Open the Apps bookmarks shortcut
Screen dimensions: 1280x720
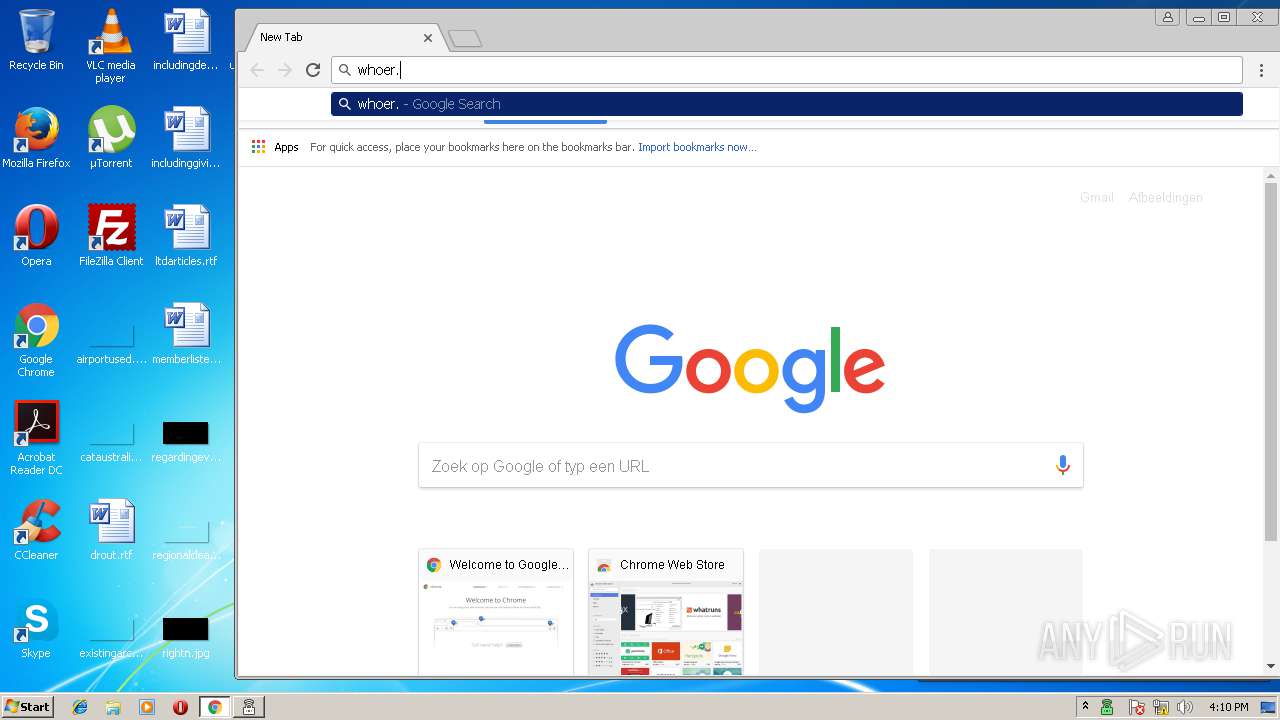[x=275, y=147]
